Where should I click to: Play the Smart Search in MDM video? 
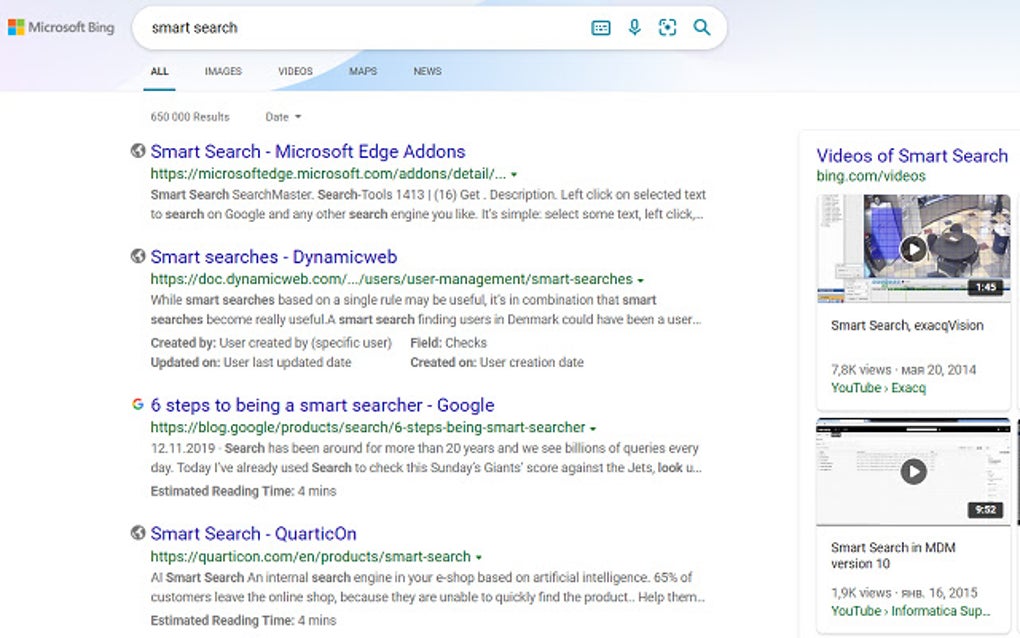[912, 471]
